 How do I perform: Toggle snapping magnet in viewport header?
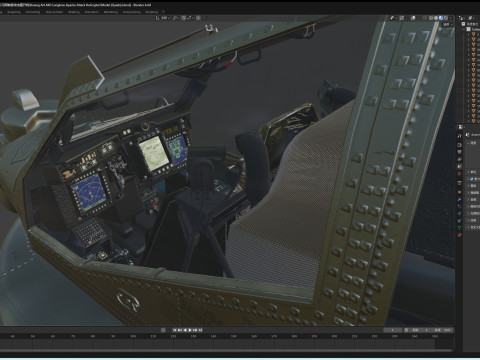[x=175, y=18]
